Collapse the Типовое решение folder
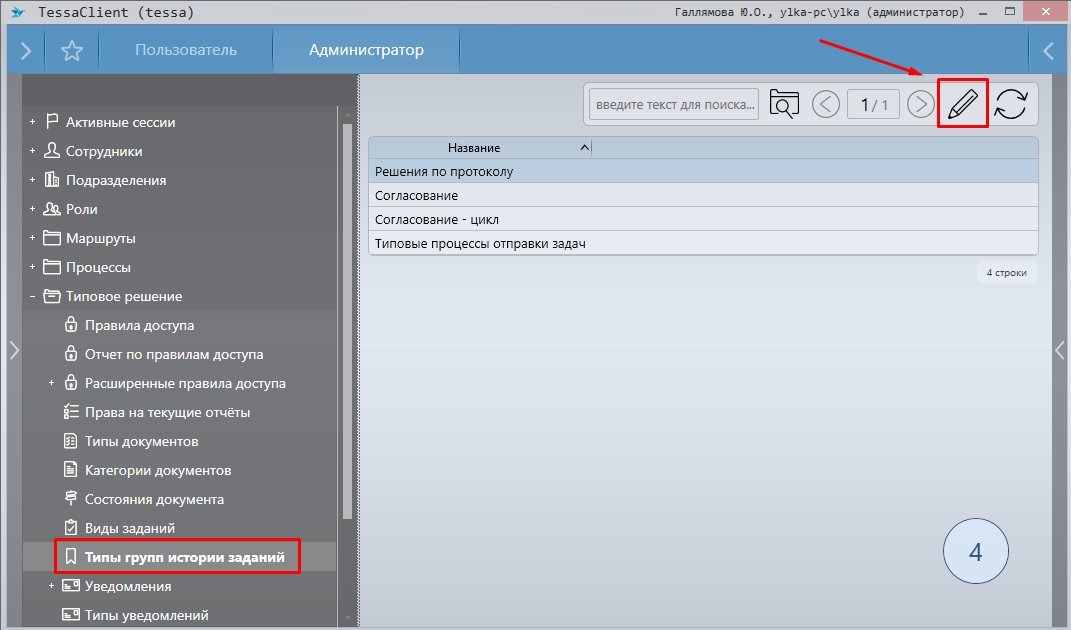 [33, 296]
